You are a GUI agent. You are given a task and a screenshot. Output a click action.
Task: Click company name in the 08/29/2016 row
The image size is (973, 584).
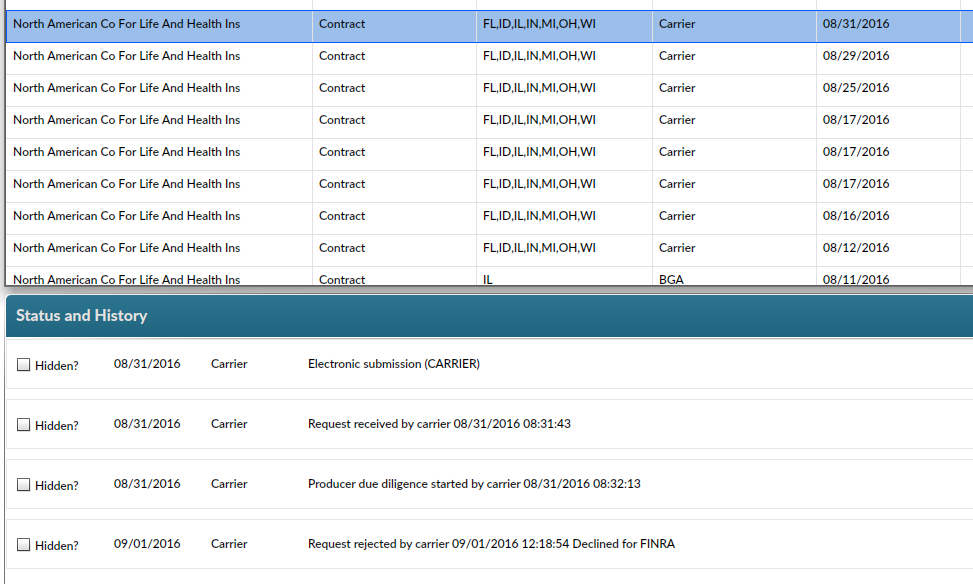tap(127, 56)
